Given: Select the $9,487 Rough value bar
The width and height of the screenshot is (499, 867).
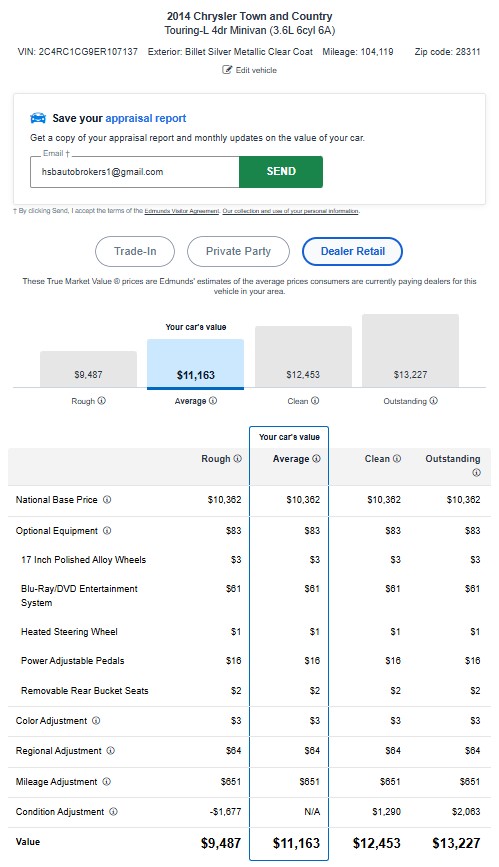Looking at the screenshot, I should (89, 369).
